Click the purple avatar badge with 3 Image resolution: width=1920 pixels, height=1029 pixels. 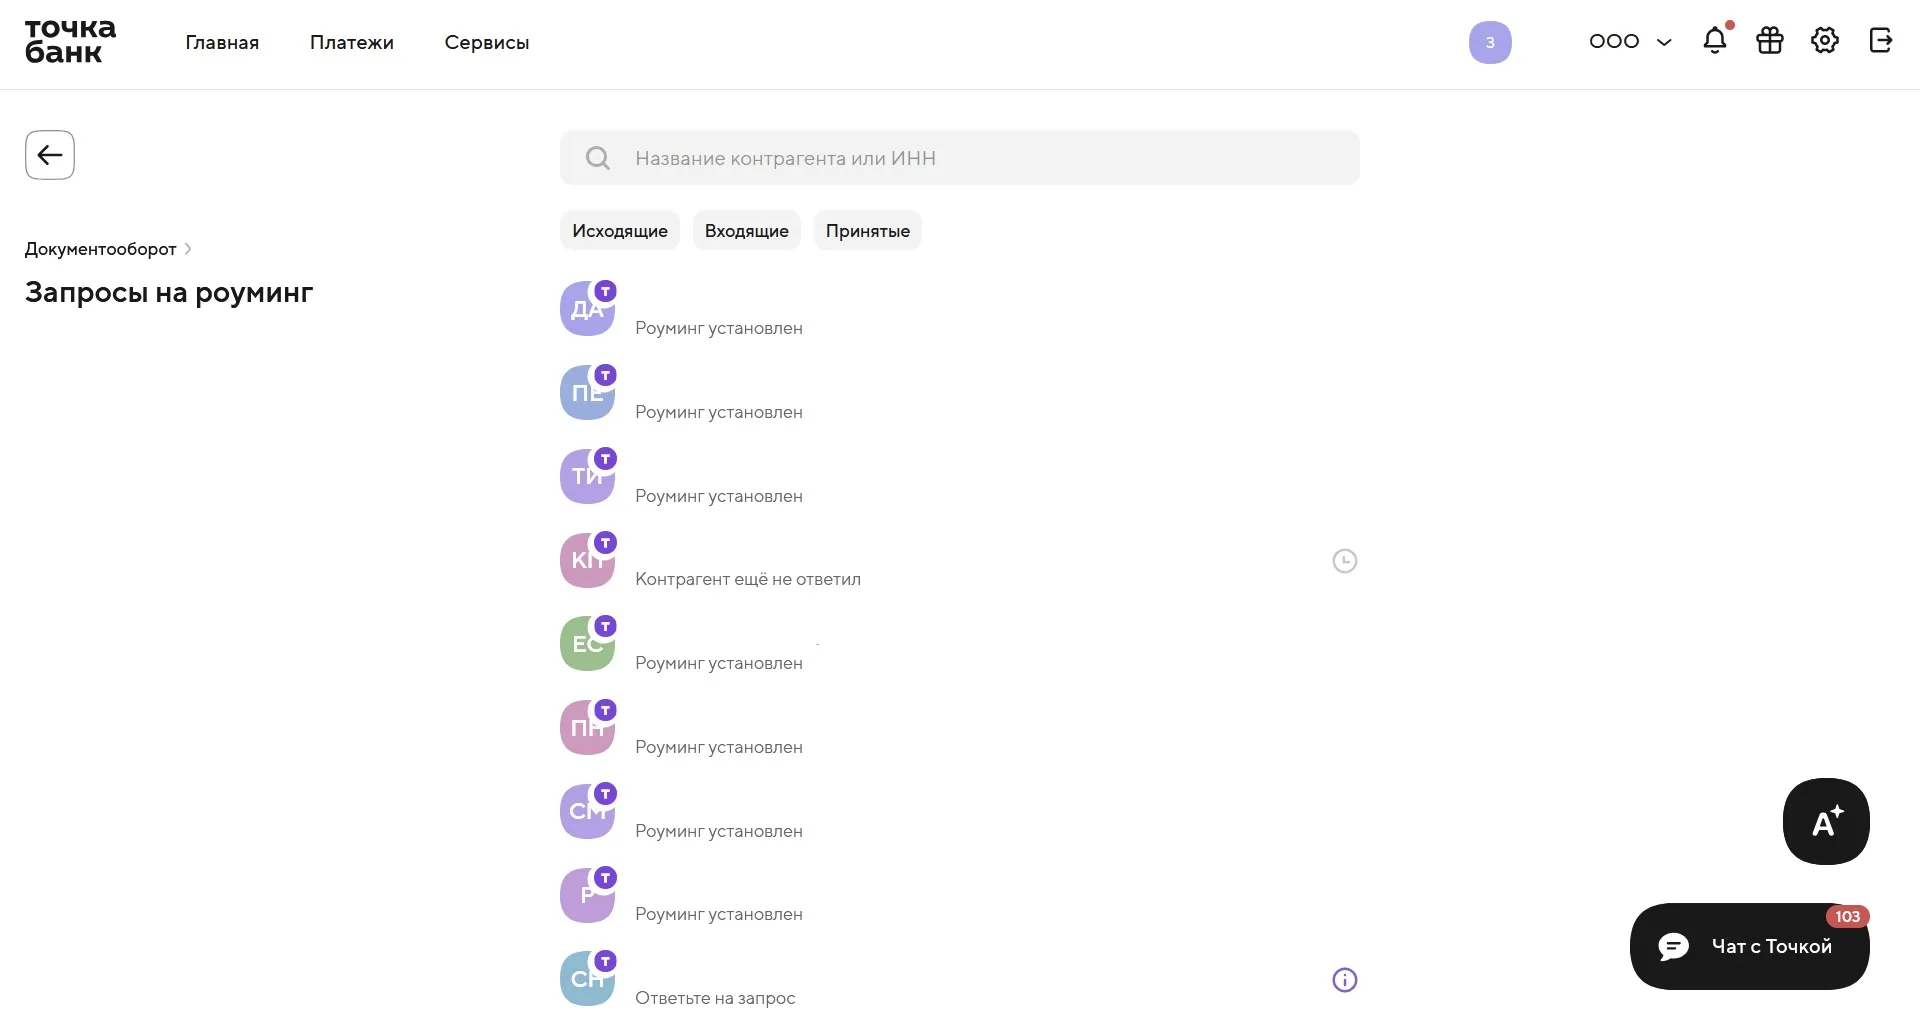[x=1490, y=43]
